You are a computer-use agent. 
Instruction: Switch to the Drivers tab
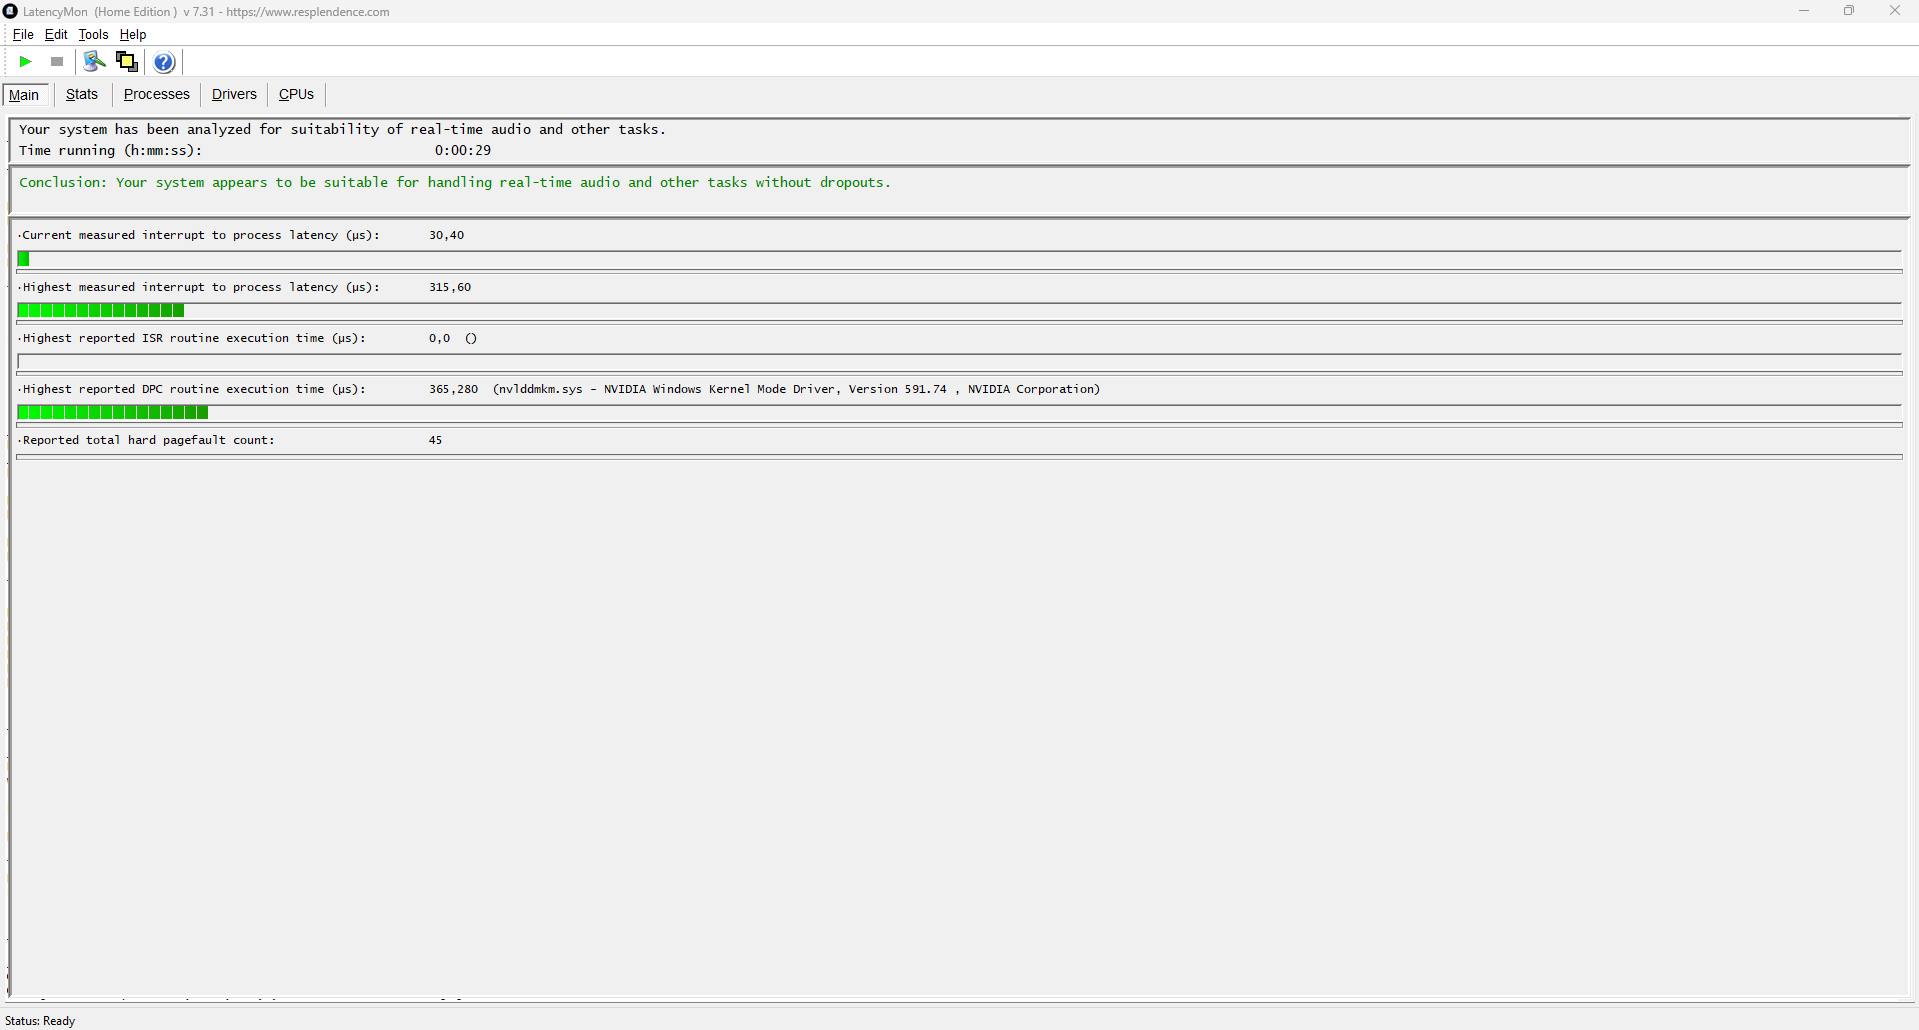(234, 94)
